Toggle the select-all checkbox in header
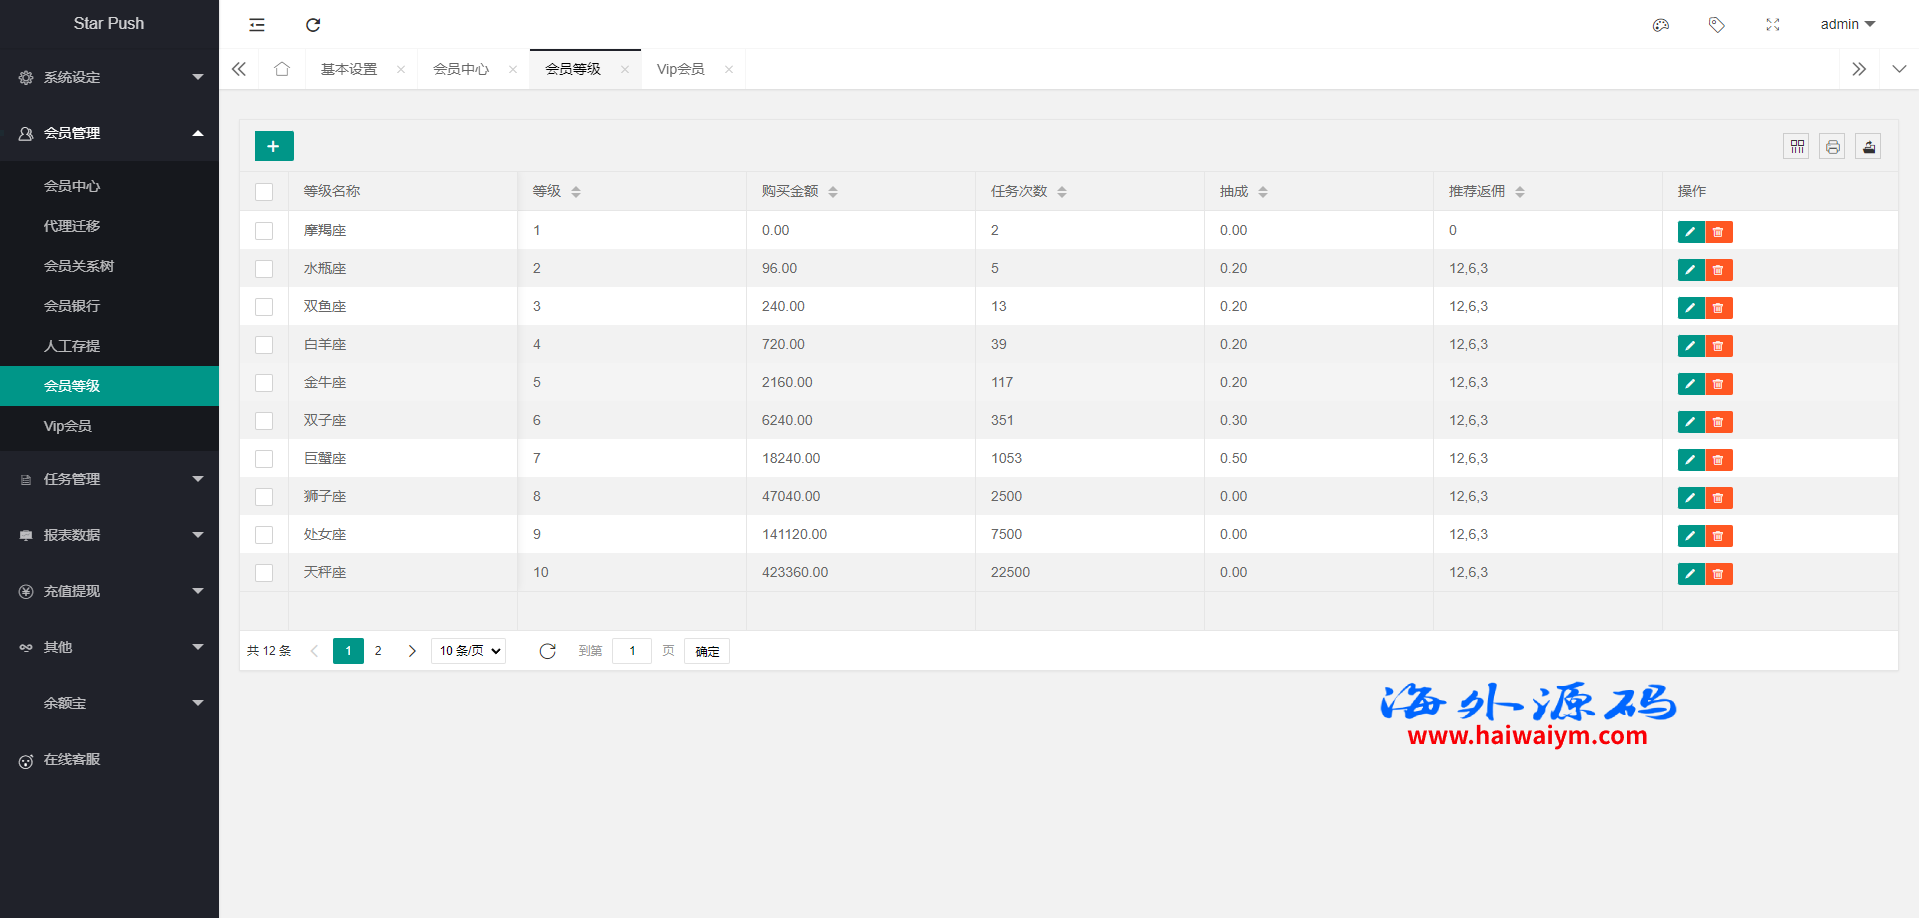 pos(264,192)
